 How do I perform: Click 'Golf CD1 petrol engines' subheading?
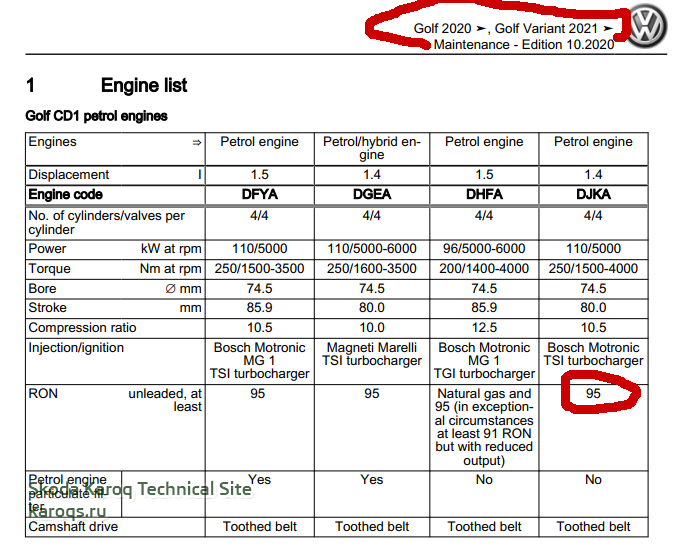tap(96, 116)
